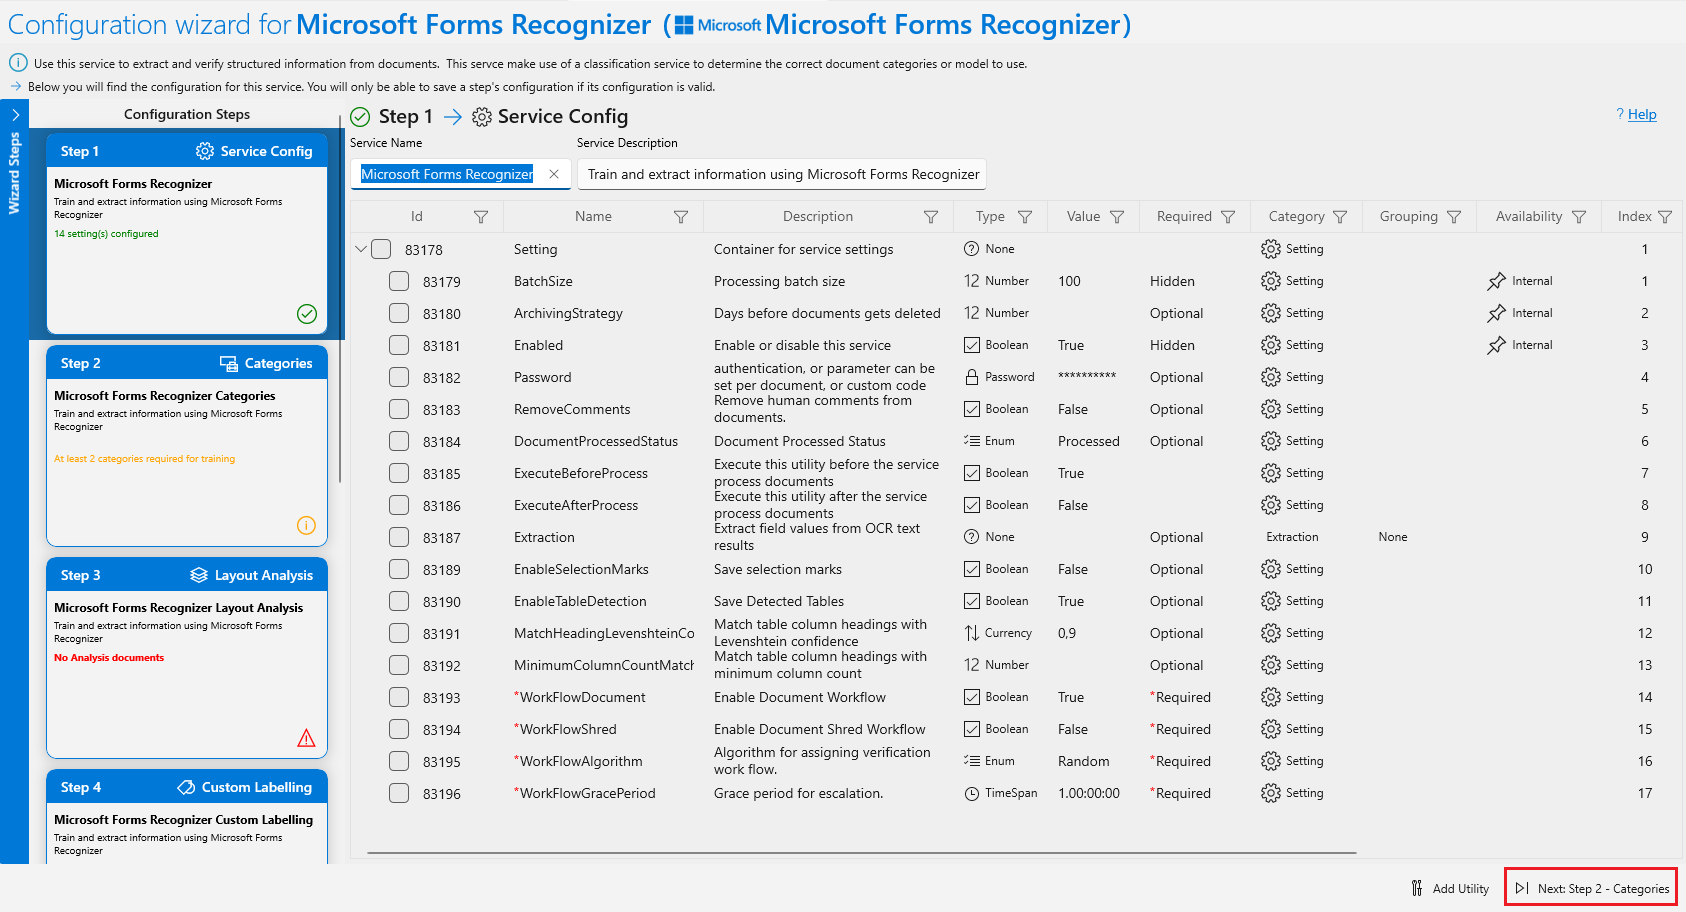Open the Description column filter
The image size is (1686, 912).
(931, 217)
